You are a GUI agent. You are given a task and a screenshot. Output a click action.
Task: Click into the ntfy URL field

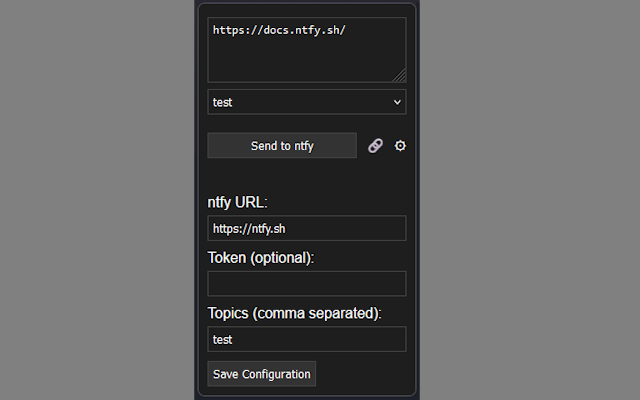[x=306, y=228]
